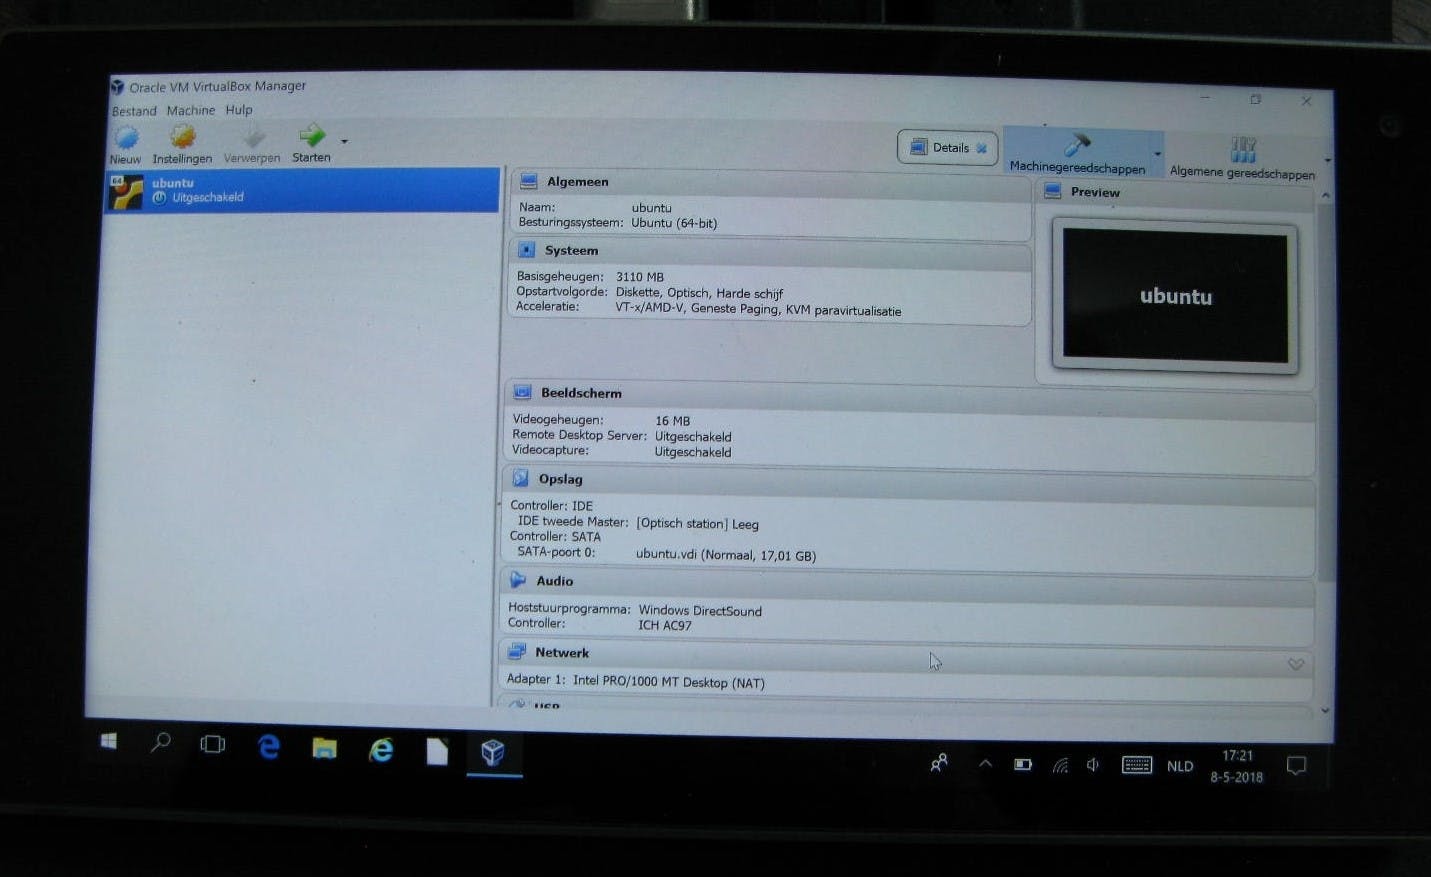Screen dimensions: 1431x877
Task: Toggle the VirtualBox taskbar icon
Action: coord(492,753)
